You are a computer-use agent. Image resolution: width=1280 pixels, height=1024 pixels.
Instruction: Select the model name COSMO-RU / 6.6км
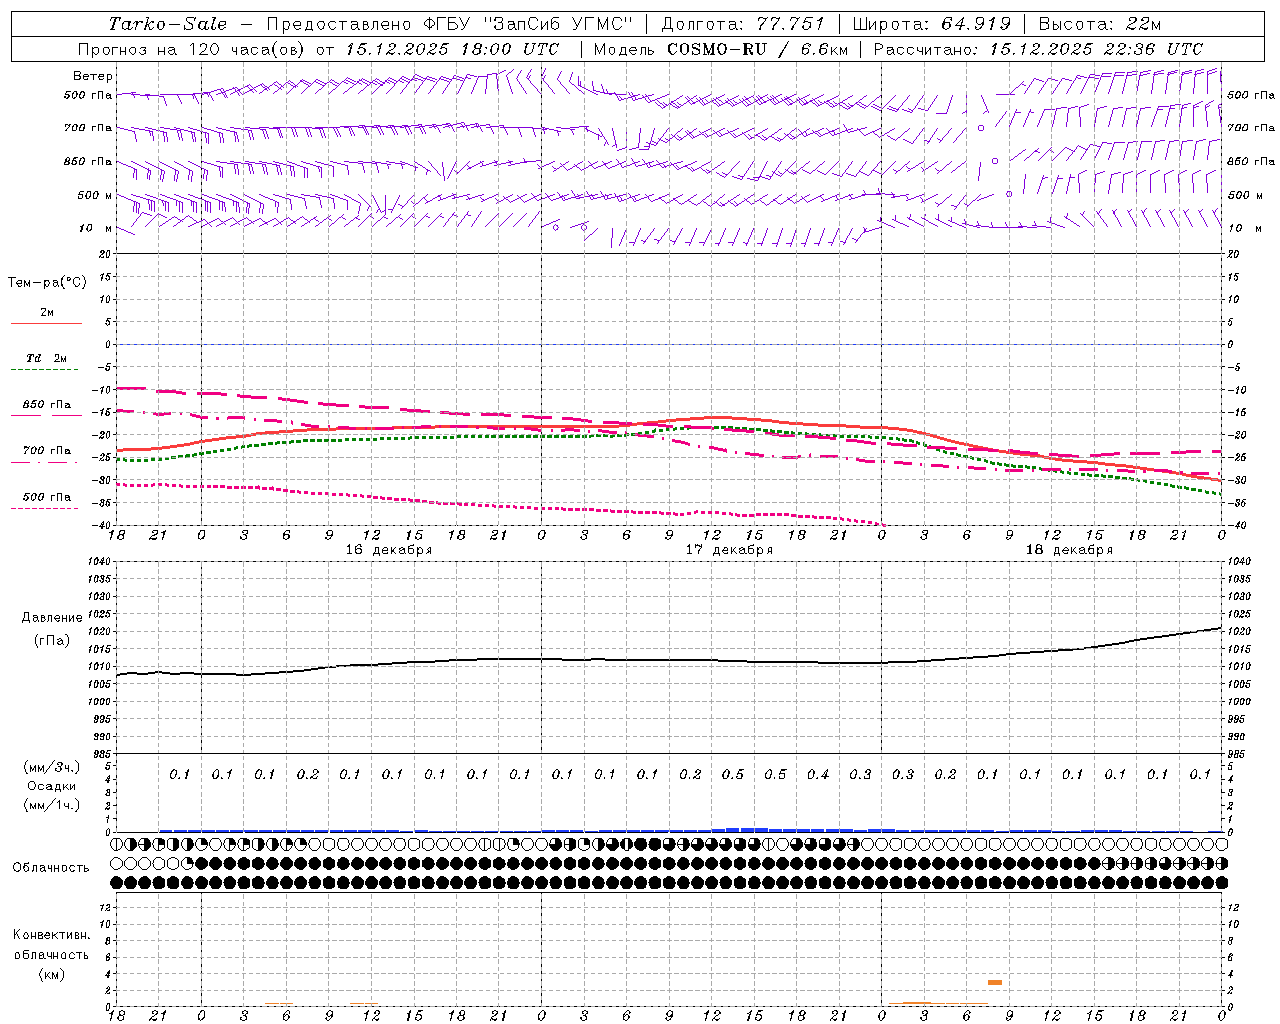[x=758, y=49]
